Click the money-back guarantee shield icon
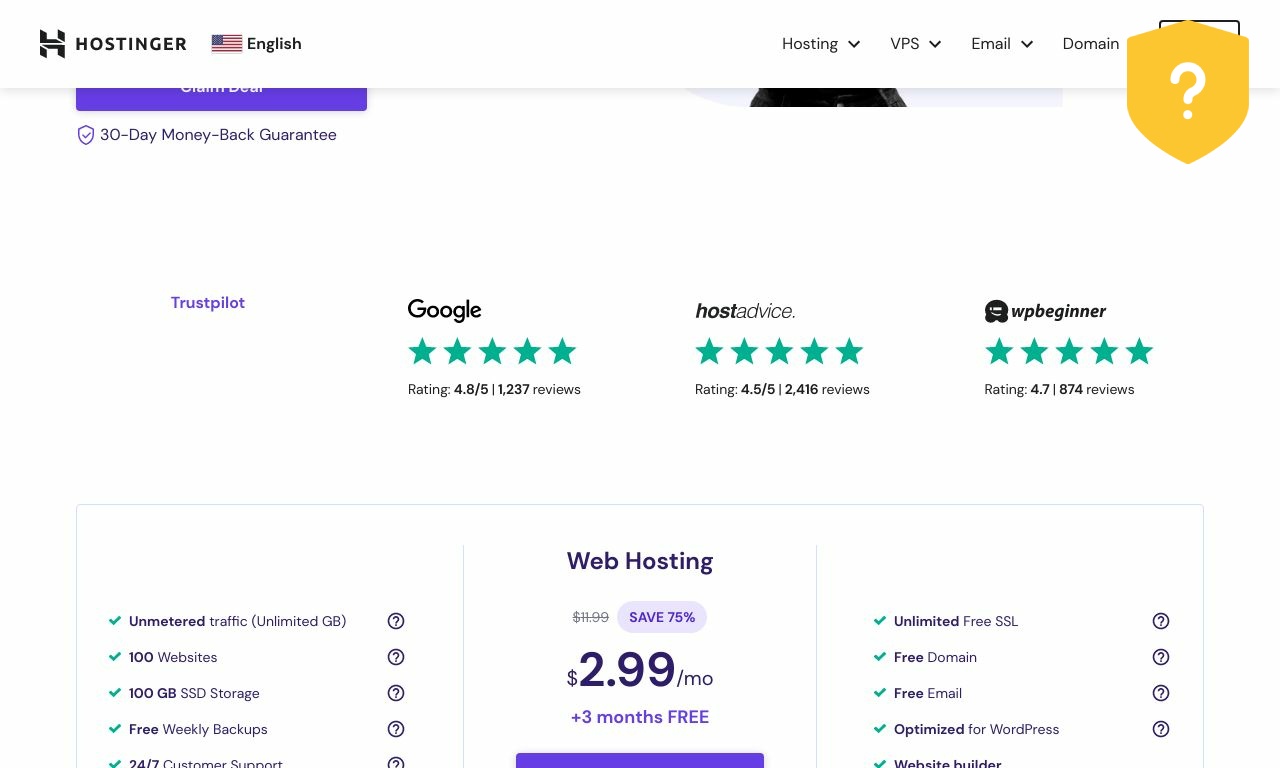 86,135
